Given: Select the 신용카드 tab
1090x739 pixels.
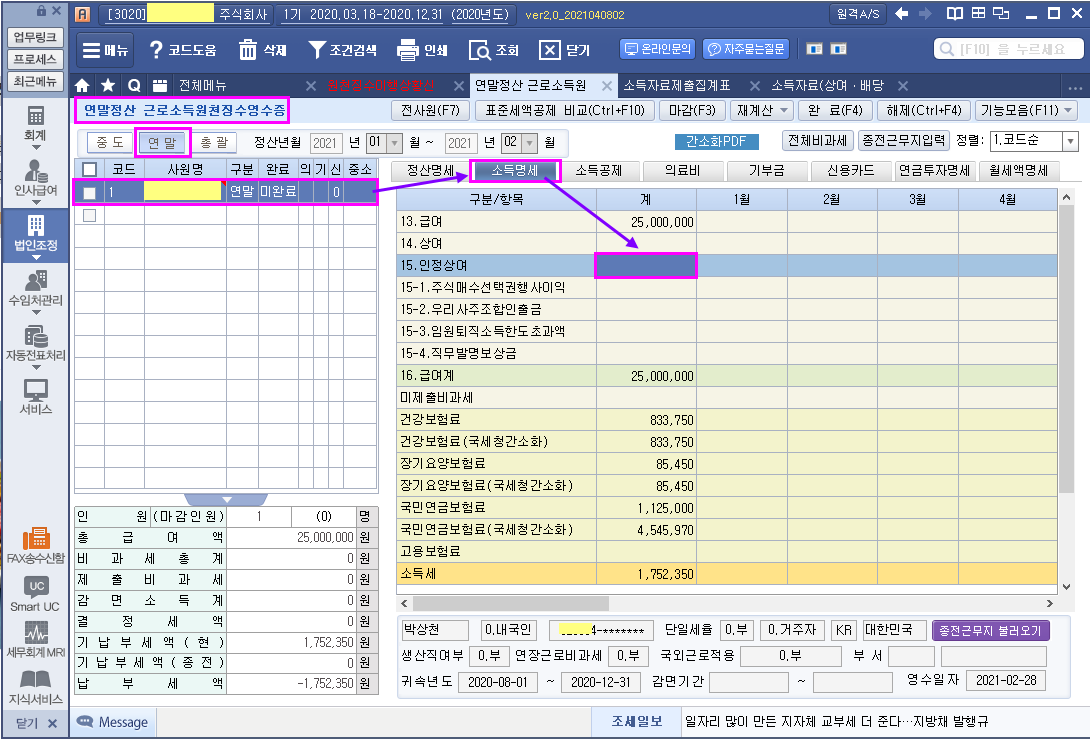Looking at the screenshot, I should [x=852, y=170].
